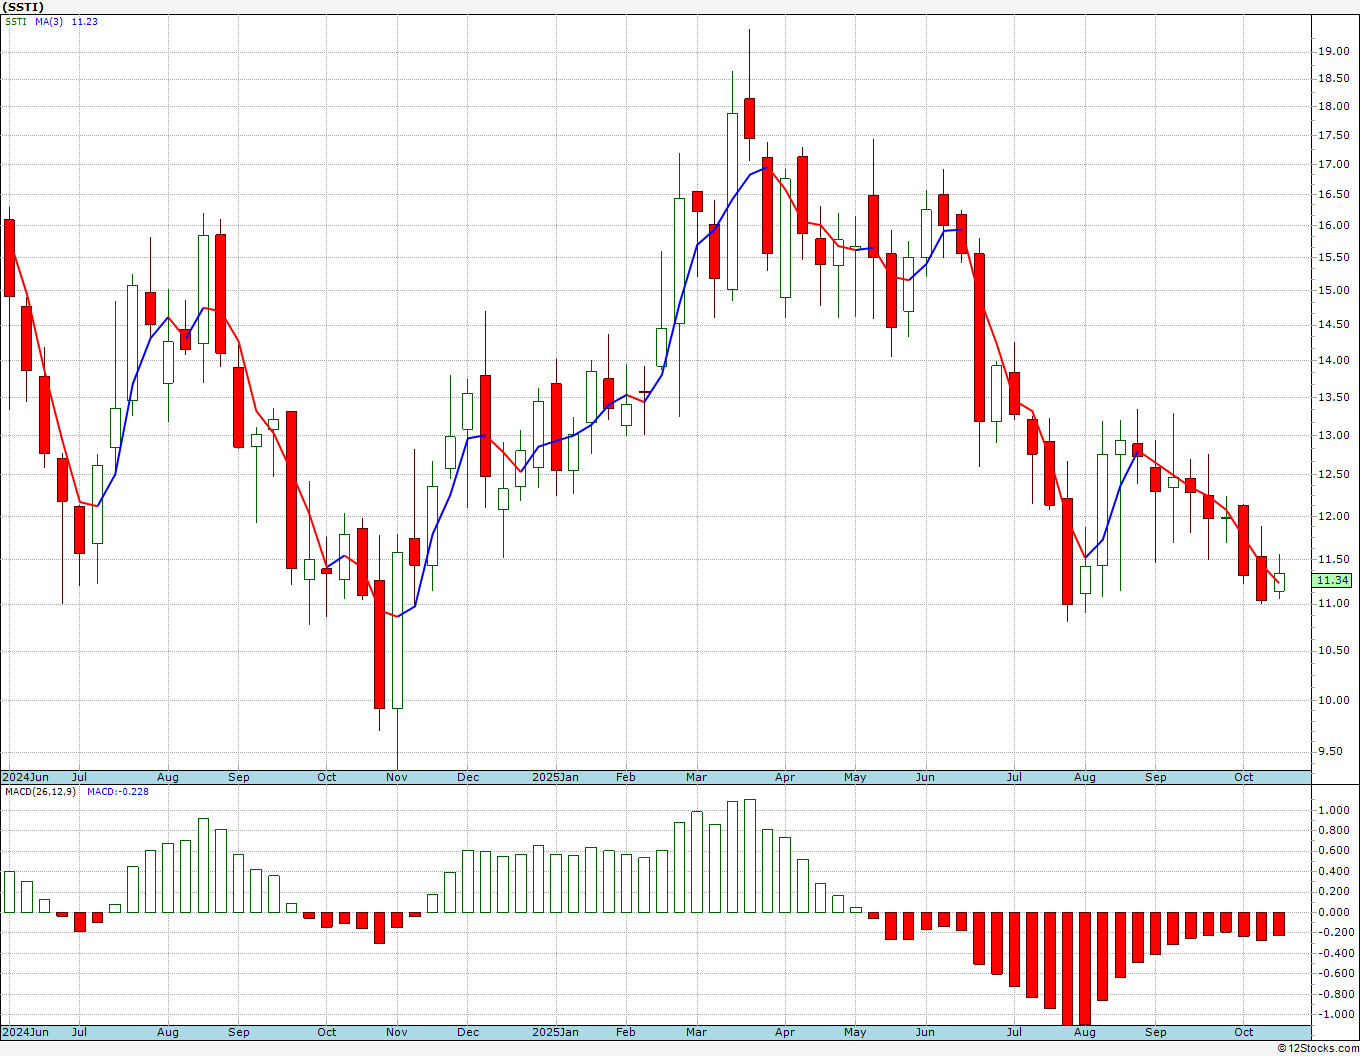The image size is (1360, 1056).
Task: Click "Apr" on the MACD panel date axis
Action: pos(785,1032)
